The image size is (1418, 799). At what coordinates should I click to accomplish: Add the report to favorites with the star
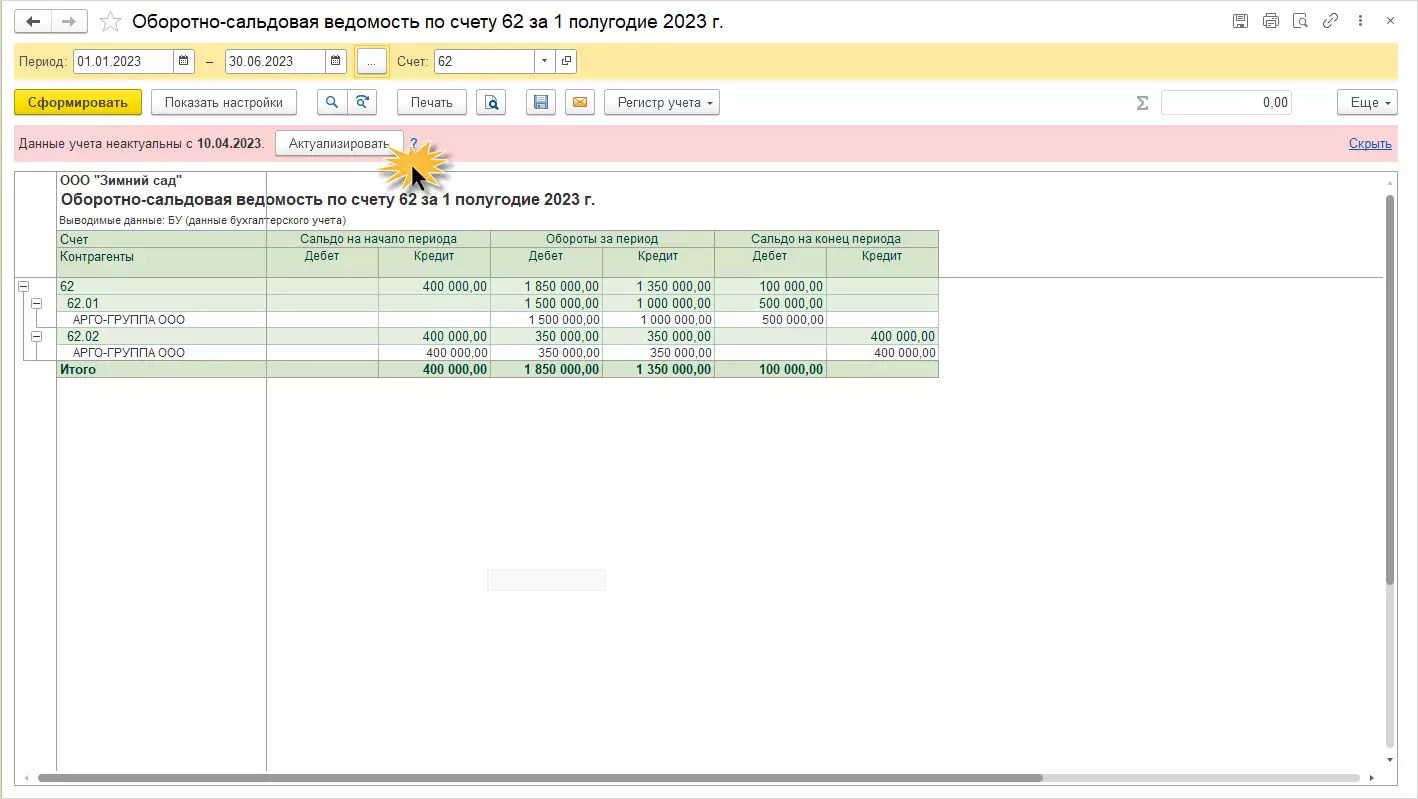111,21
